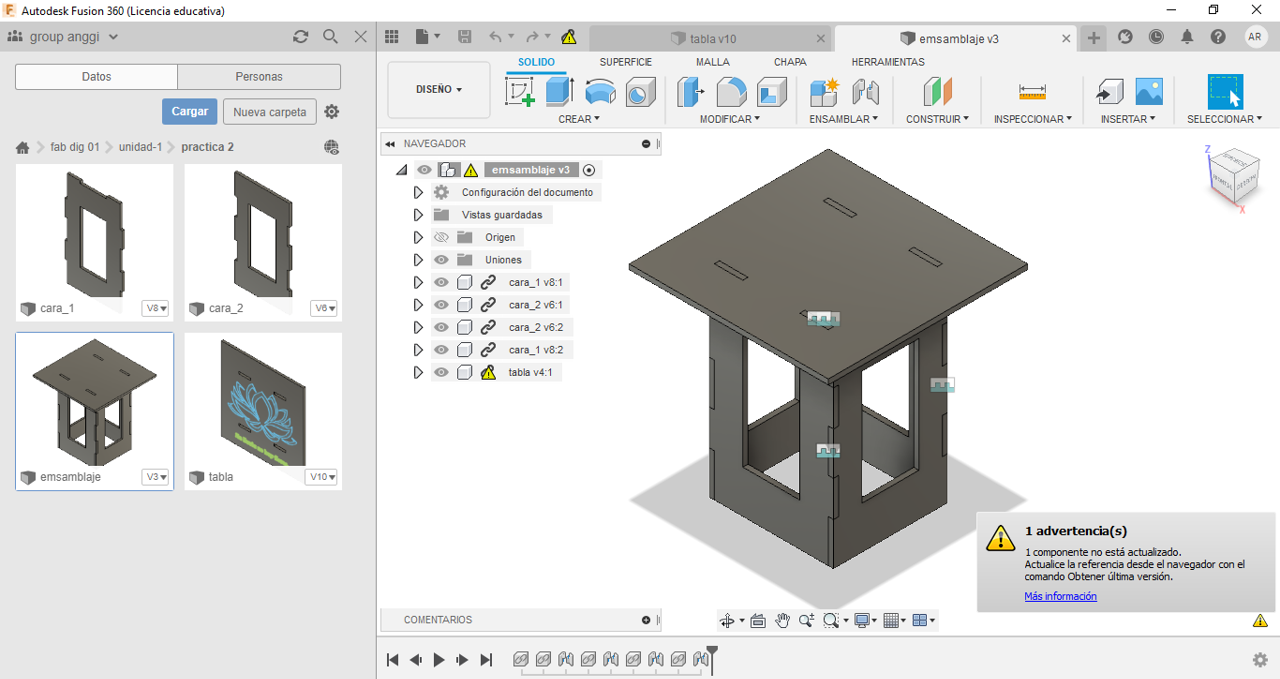Switch to the SUPERFICIE tab
1280x679 pixels.
[625, 62]
